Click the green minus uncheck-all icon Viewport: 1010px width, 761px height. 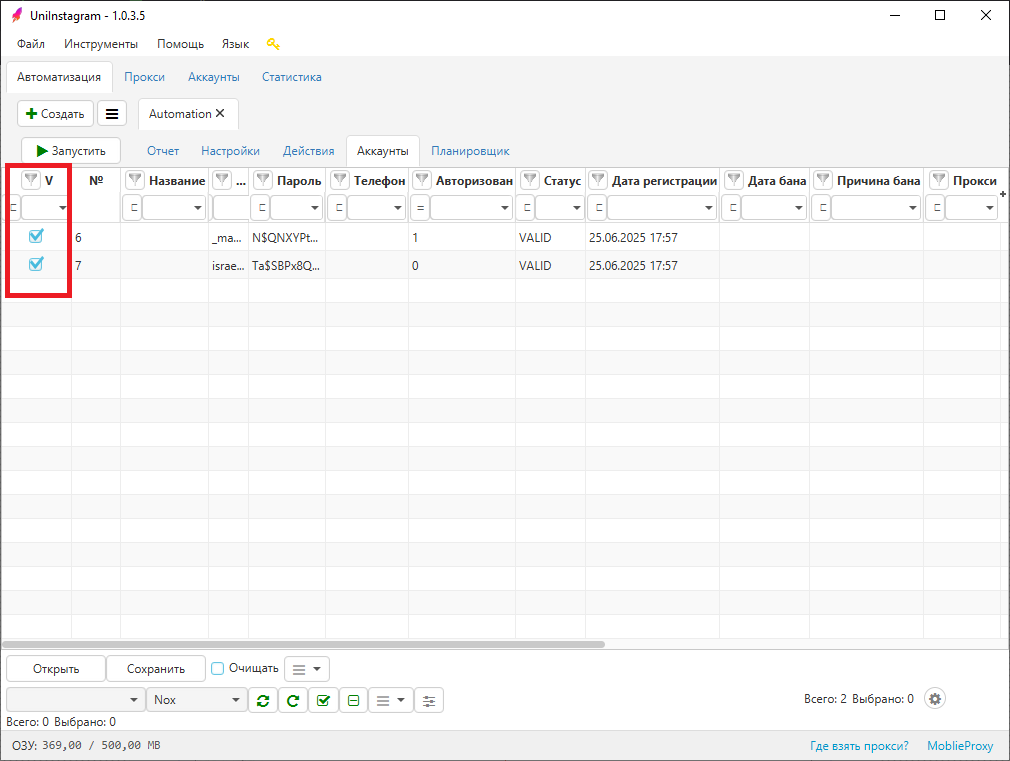(353, 700)
